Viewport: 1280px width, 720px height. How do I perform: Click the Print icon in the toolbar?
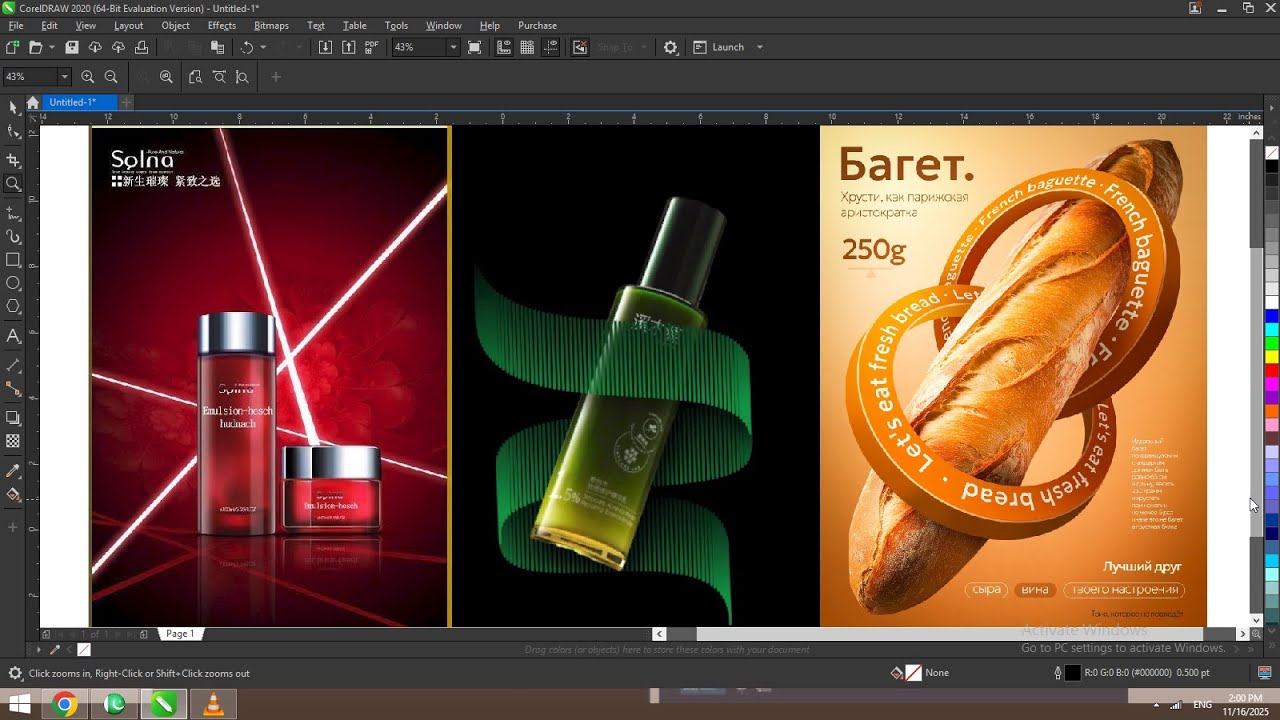coord(141,47)
